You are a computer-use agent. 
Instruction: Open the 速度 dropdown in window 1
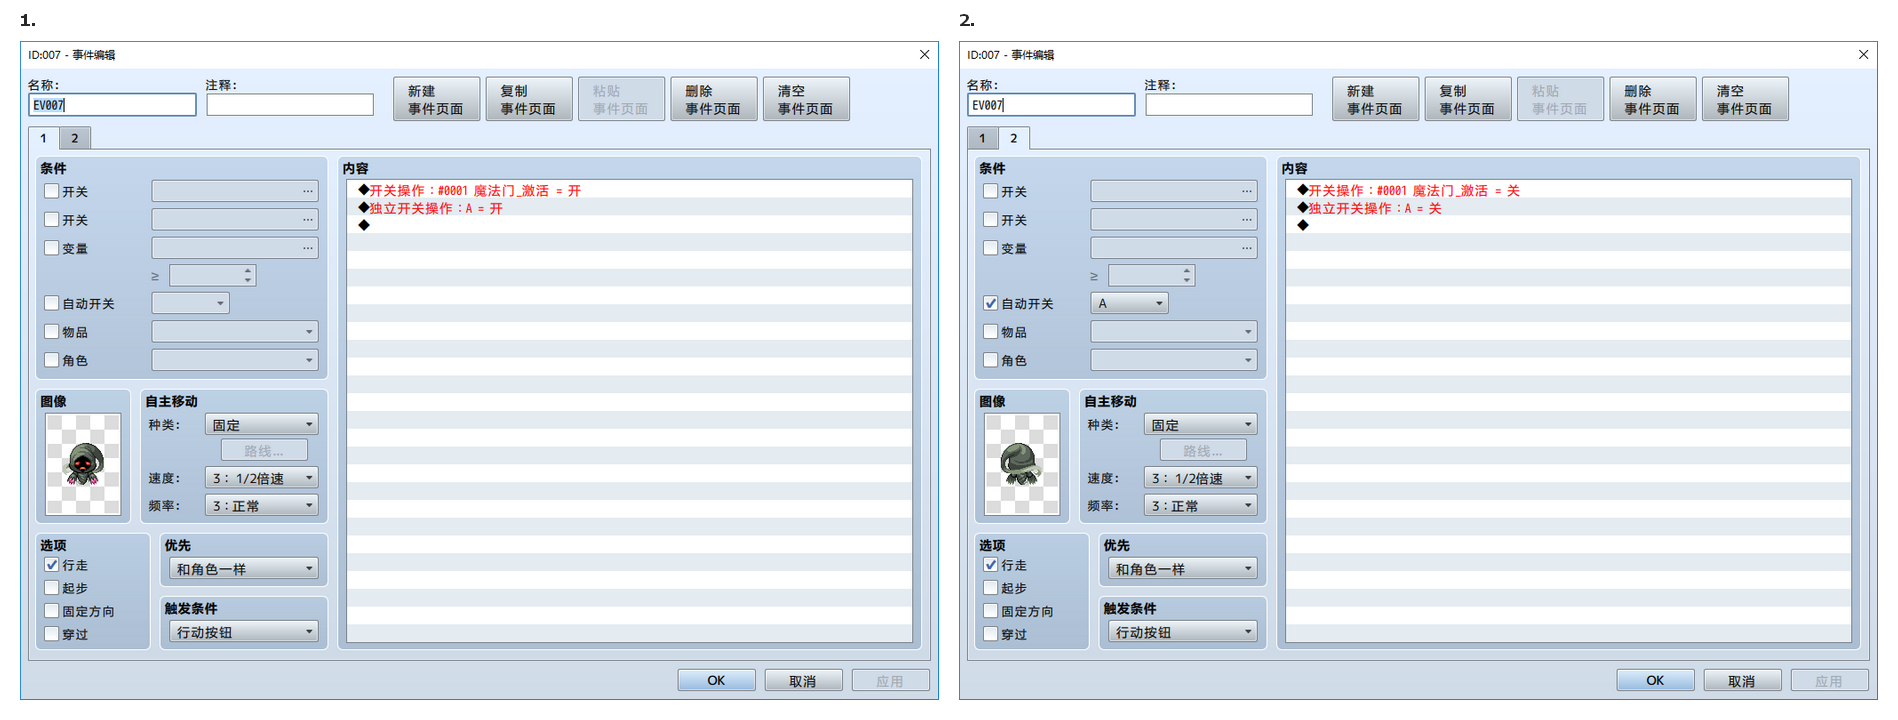(x=262, y=478)
